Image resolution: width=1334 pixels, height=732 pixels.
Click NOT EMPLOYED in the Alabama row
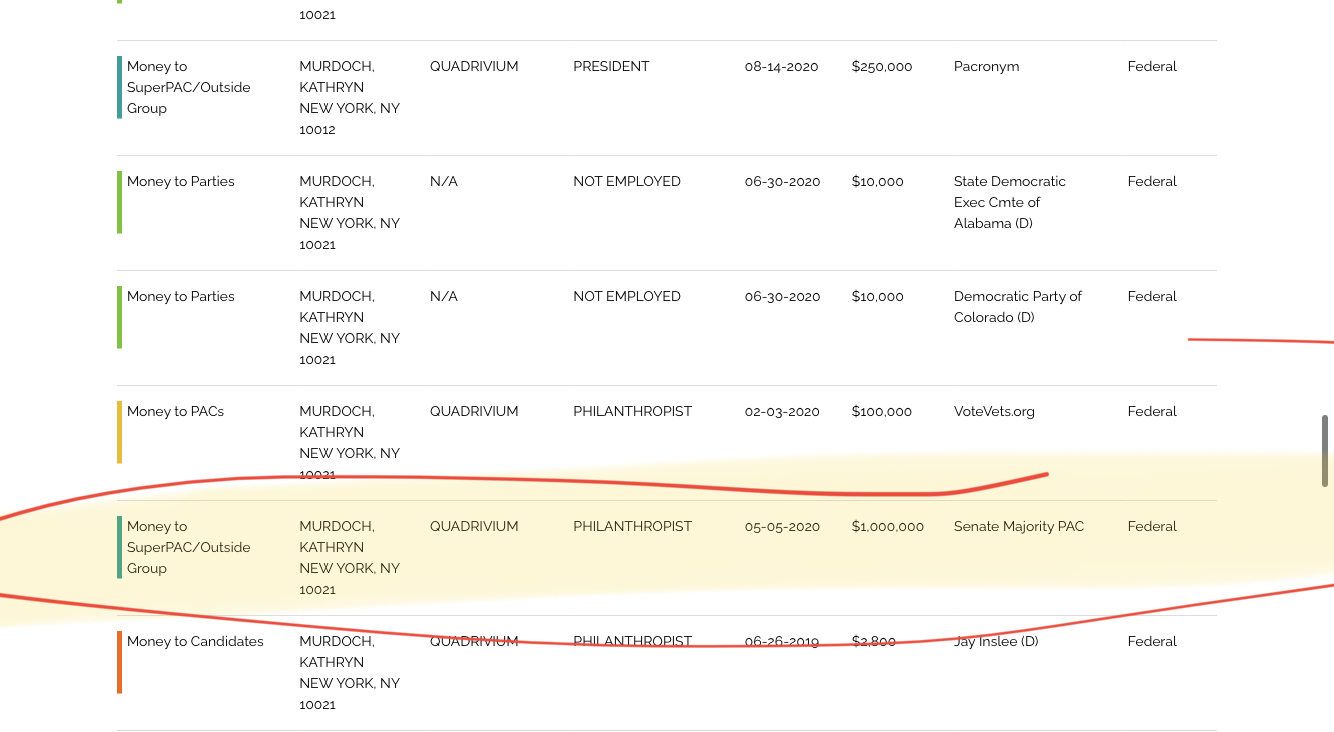[x=627, y=181]
